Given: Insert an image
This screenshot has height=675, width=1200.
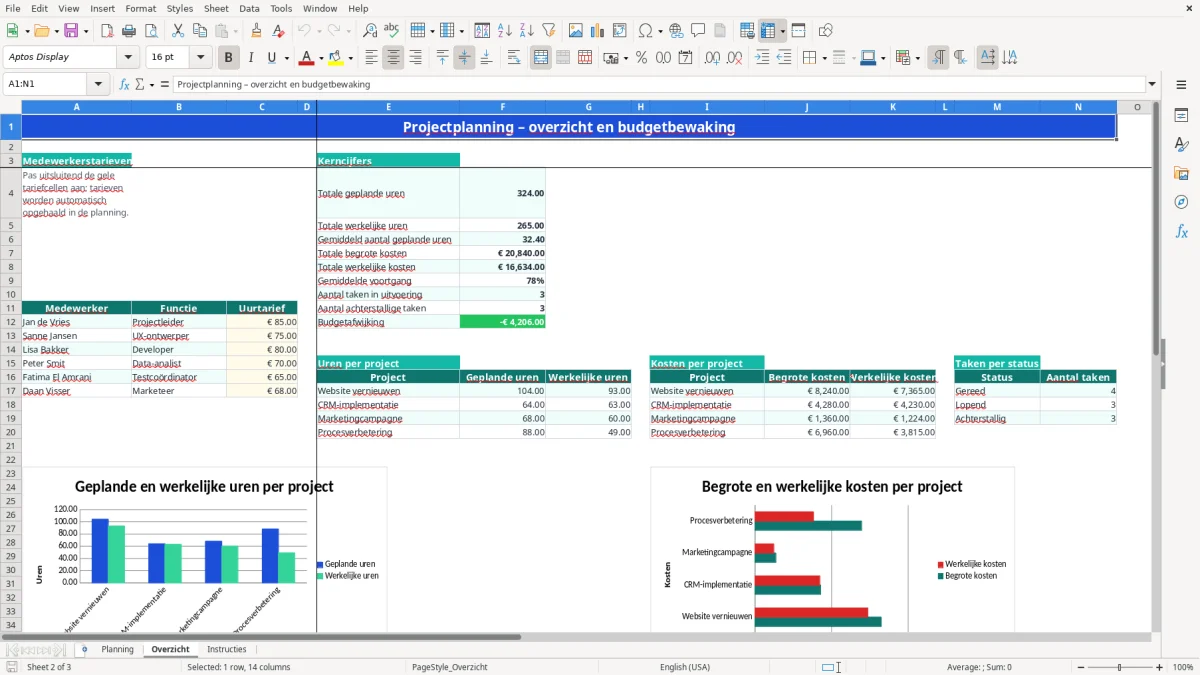Looking at the screenshot, I should pyautogui.click(x=576, y=31).
